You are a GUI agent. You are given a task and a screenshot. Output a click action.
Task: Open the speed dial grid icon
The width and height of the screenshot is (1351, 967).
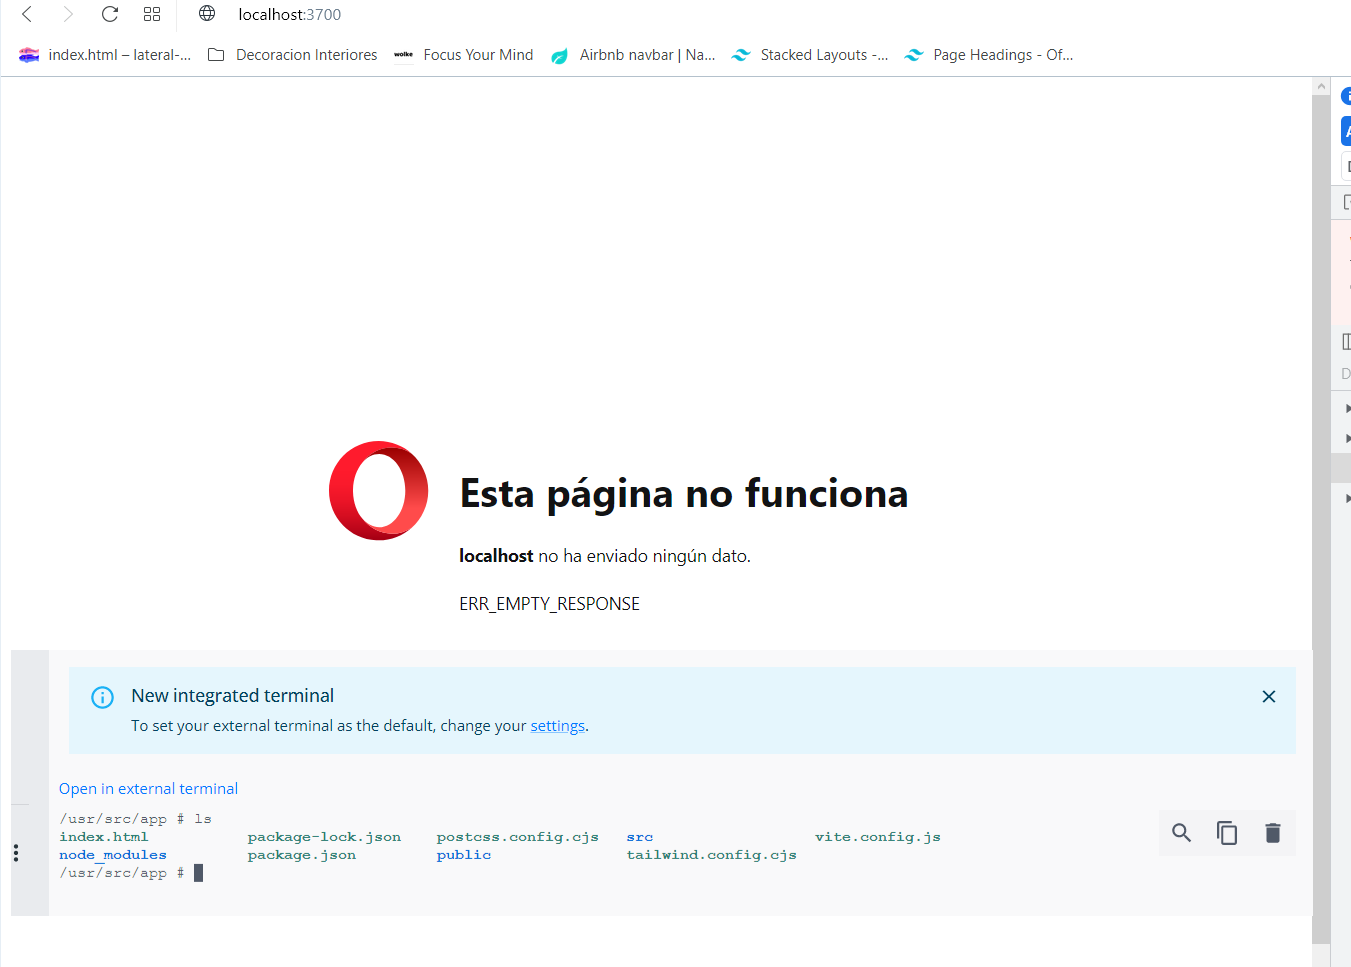coord(152,14)
